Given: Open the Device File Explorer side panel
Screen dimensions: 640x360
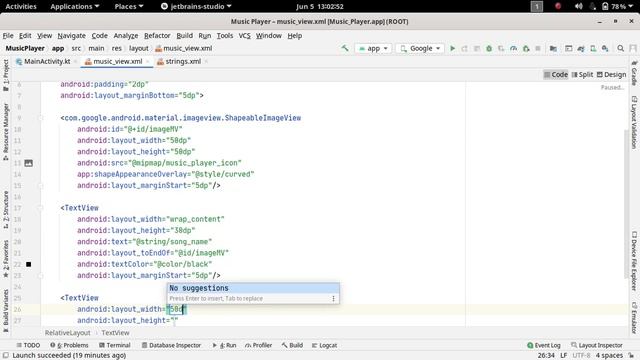Looking at the screenshot, I should pos(634,261).
